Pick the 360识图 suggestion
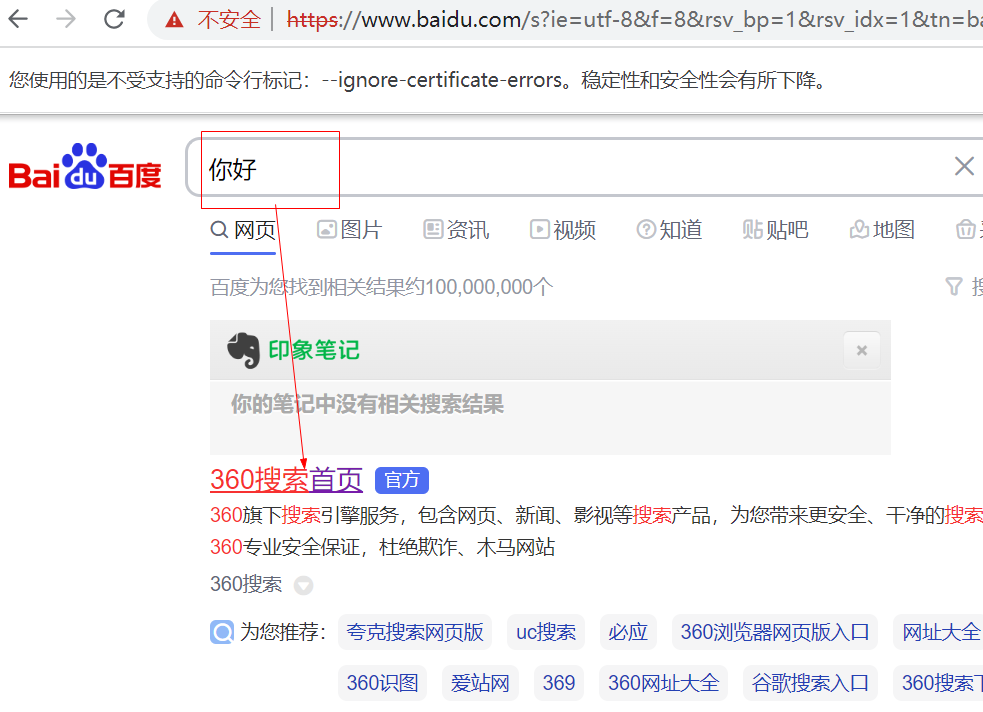 coord(382,683)
